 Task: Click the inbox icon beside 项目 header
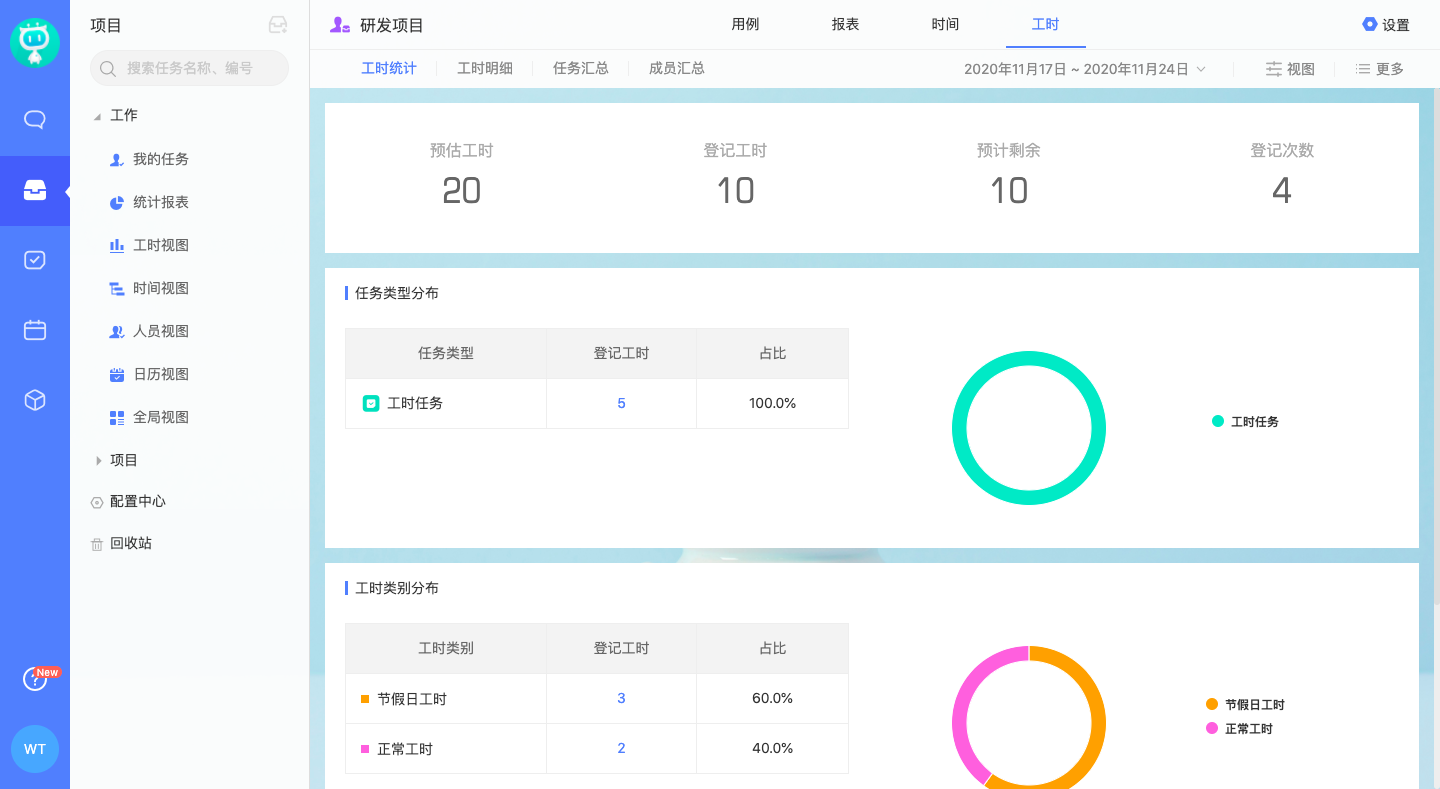[278, 26]
